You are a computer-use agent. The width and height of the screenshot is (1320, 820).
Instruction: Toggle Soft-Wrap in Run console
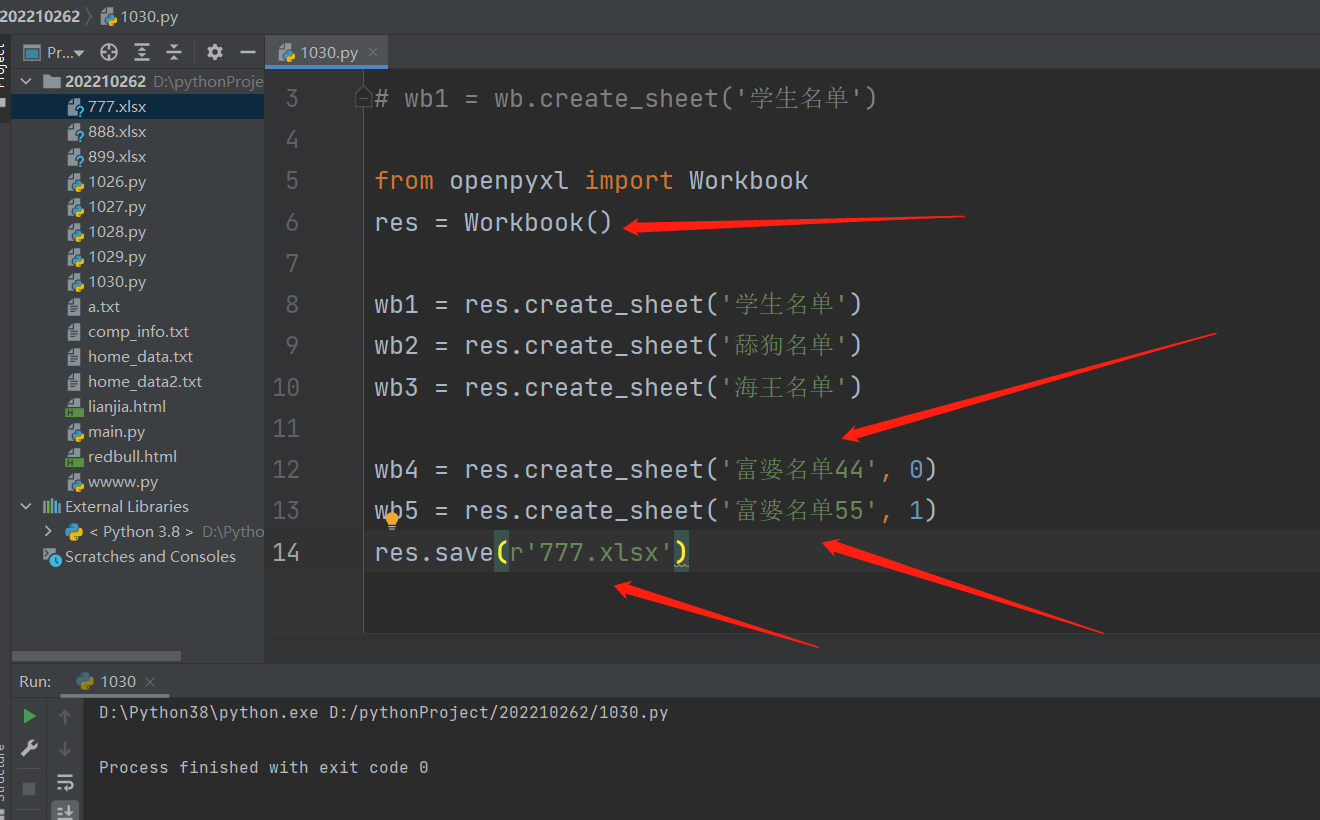click(65, 781)
